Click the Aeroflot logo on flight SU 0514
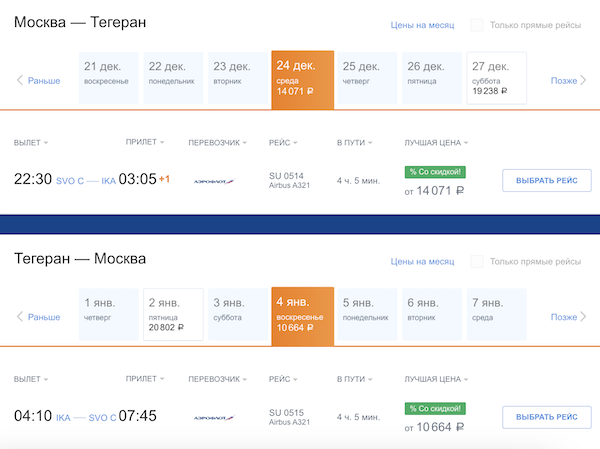 (213, 181)
